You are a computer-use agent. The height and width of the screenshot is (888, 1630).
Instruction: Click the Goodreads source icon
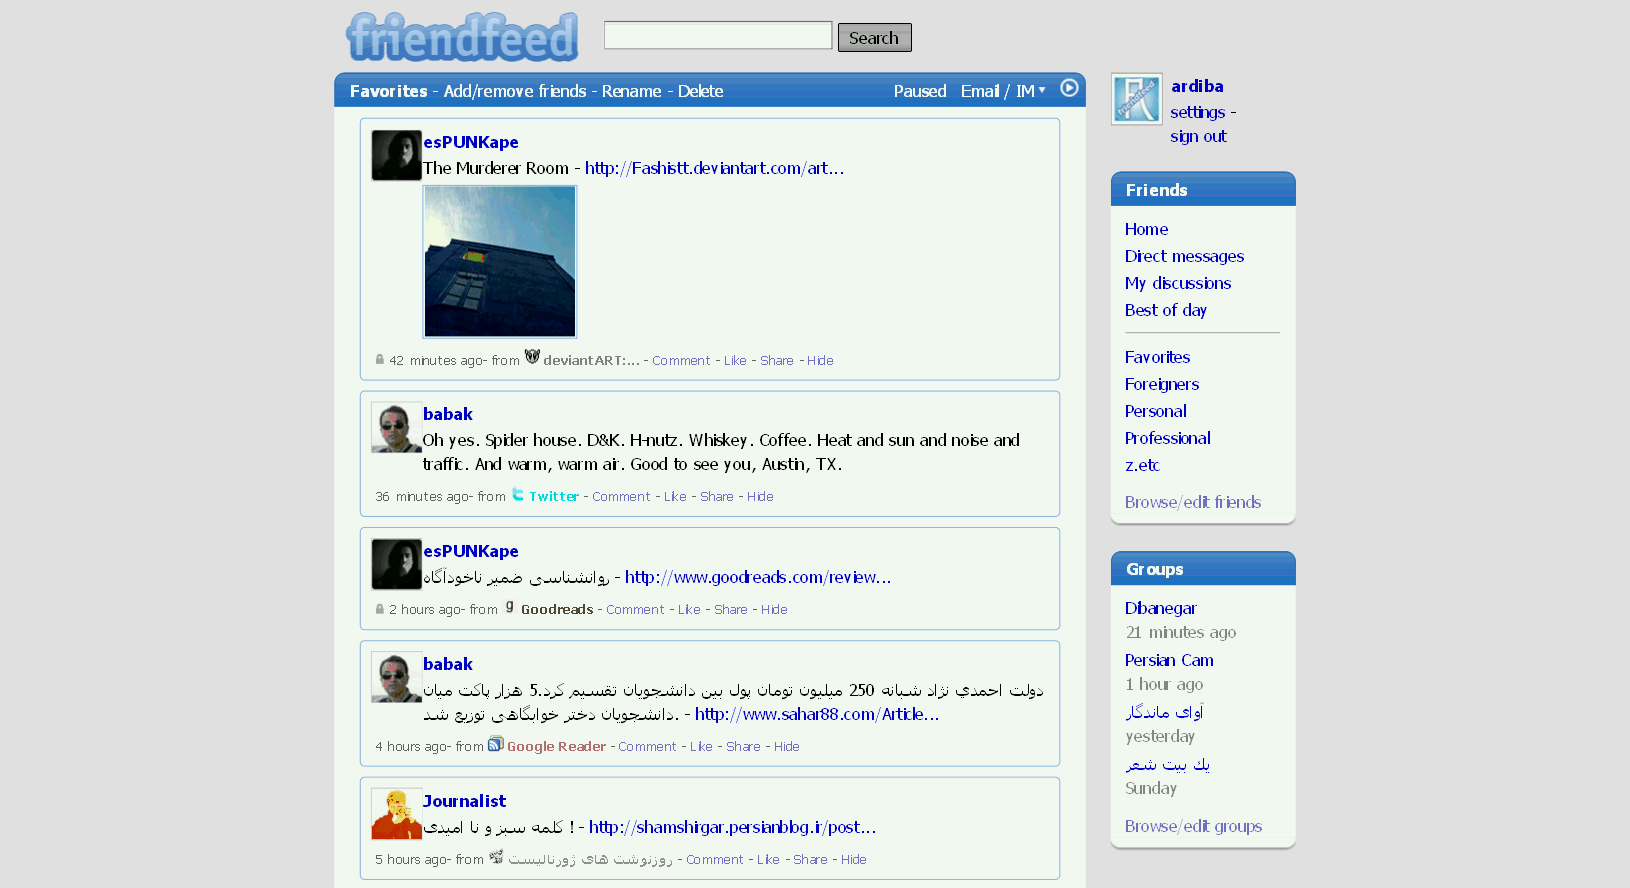[510, 607]
